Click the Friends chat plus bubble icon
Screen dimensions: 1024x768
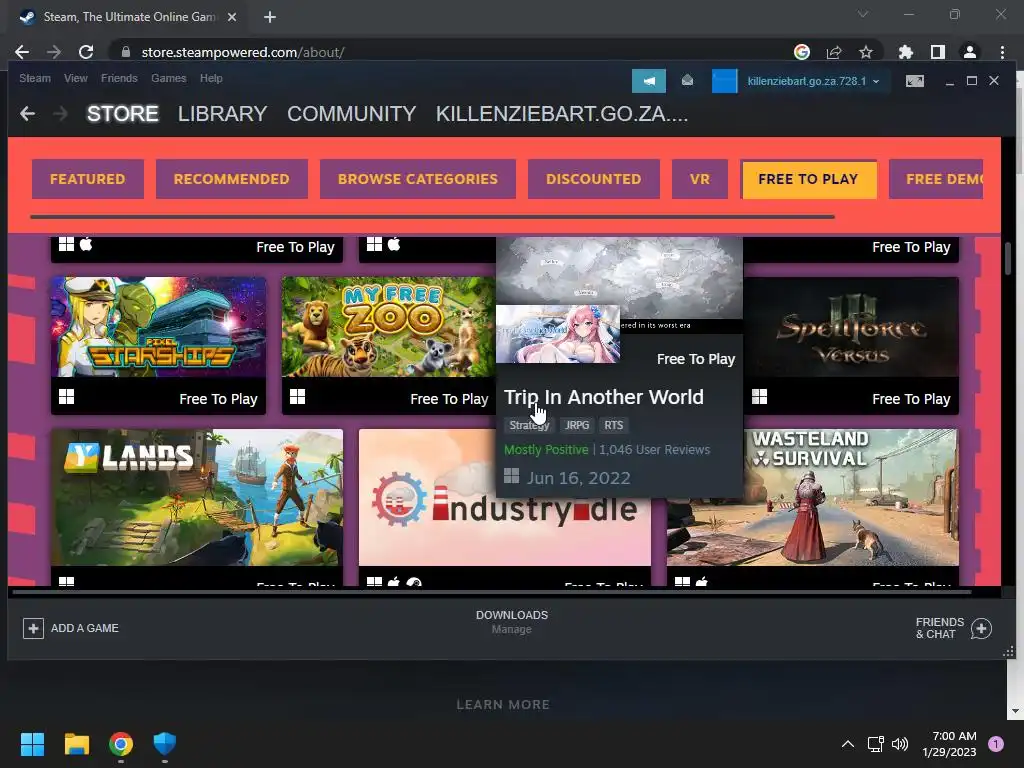(x=981, y=628)
